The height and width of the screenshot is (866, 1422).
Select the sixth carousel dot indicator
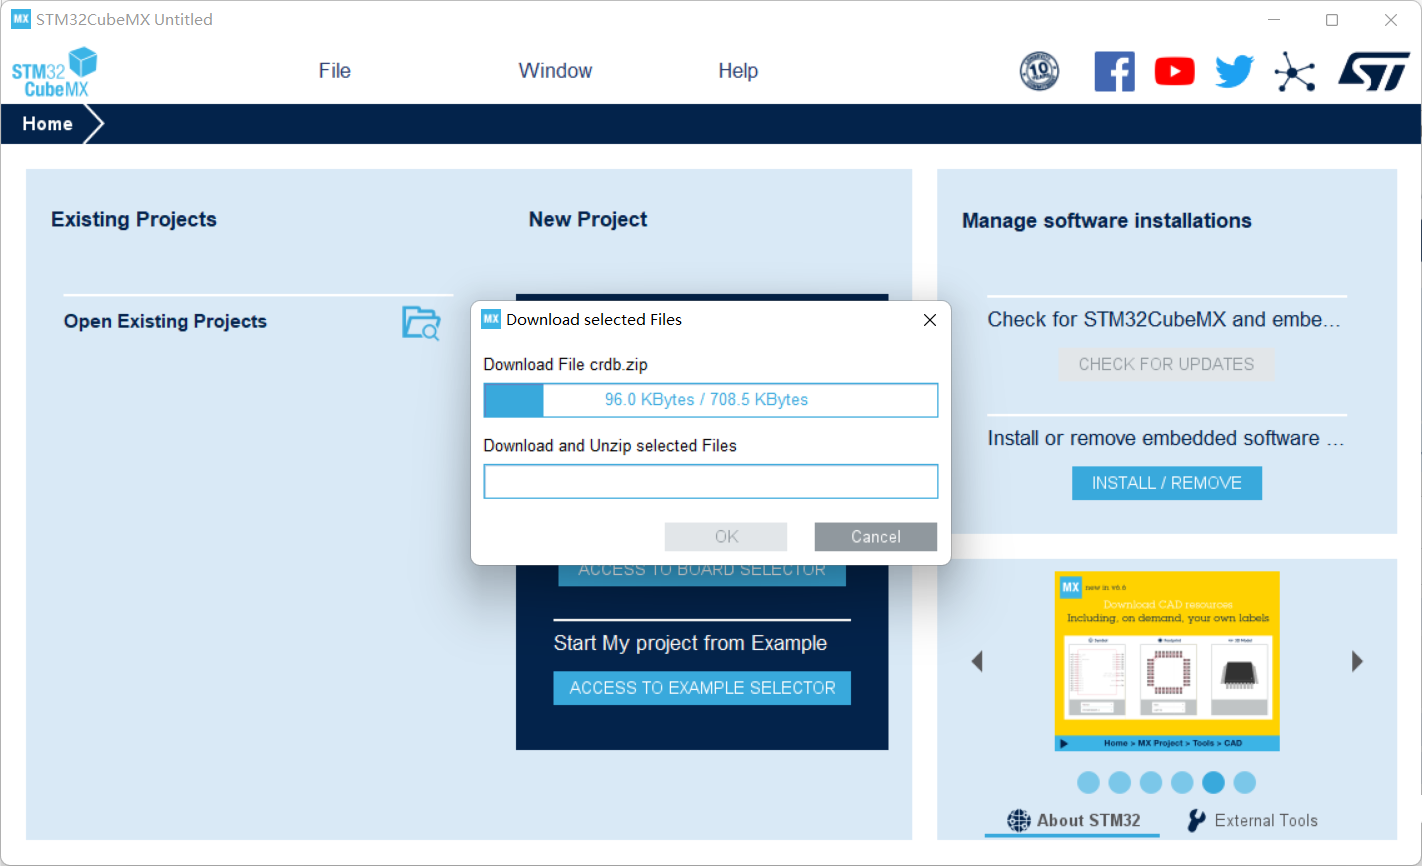[x=1244, y=783]
